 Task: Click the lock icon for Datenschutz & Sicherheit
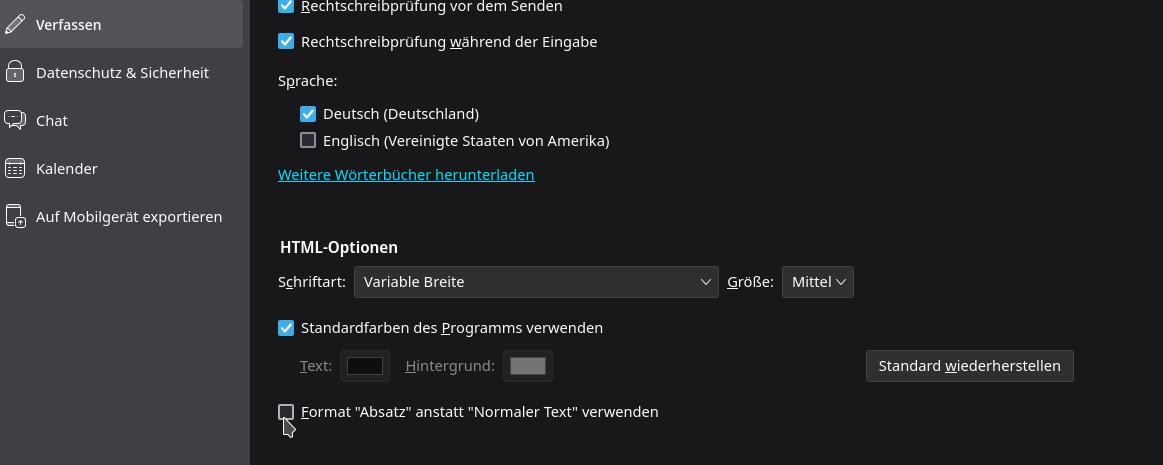15,72
